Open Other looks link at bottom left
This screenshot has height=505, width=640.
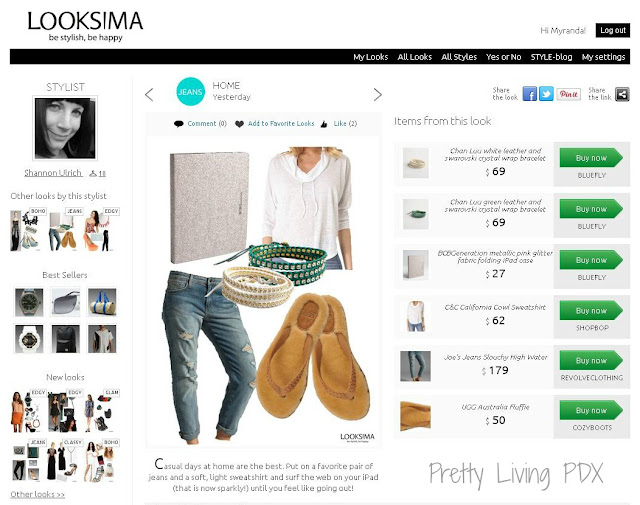[38, 494]
